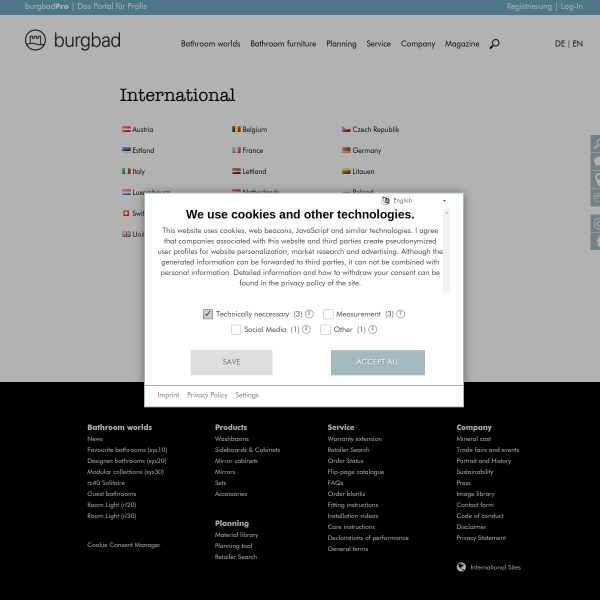This screenshot has height=600, width=600.
Task: Open footer Planning tool link
Action: click(233, 546)
